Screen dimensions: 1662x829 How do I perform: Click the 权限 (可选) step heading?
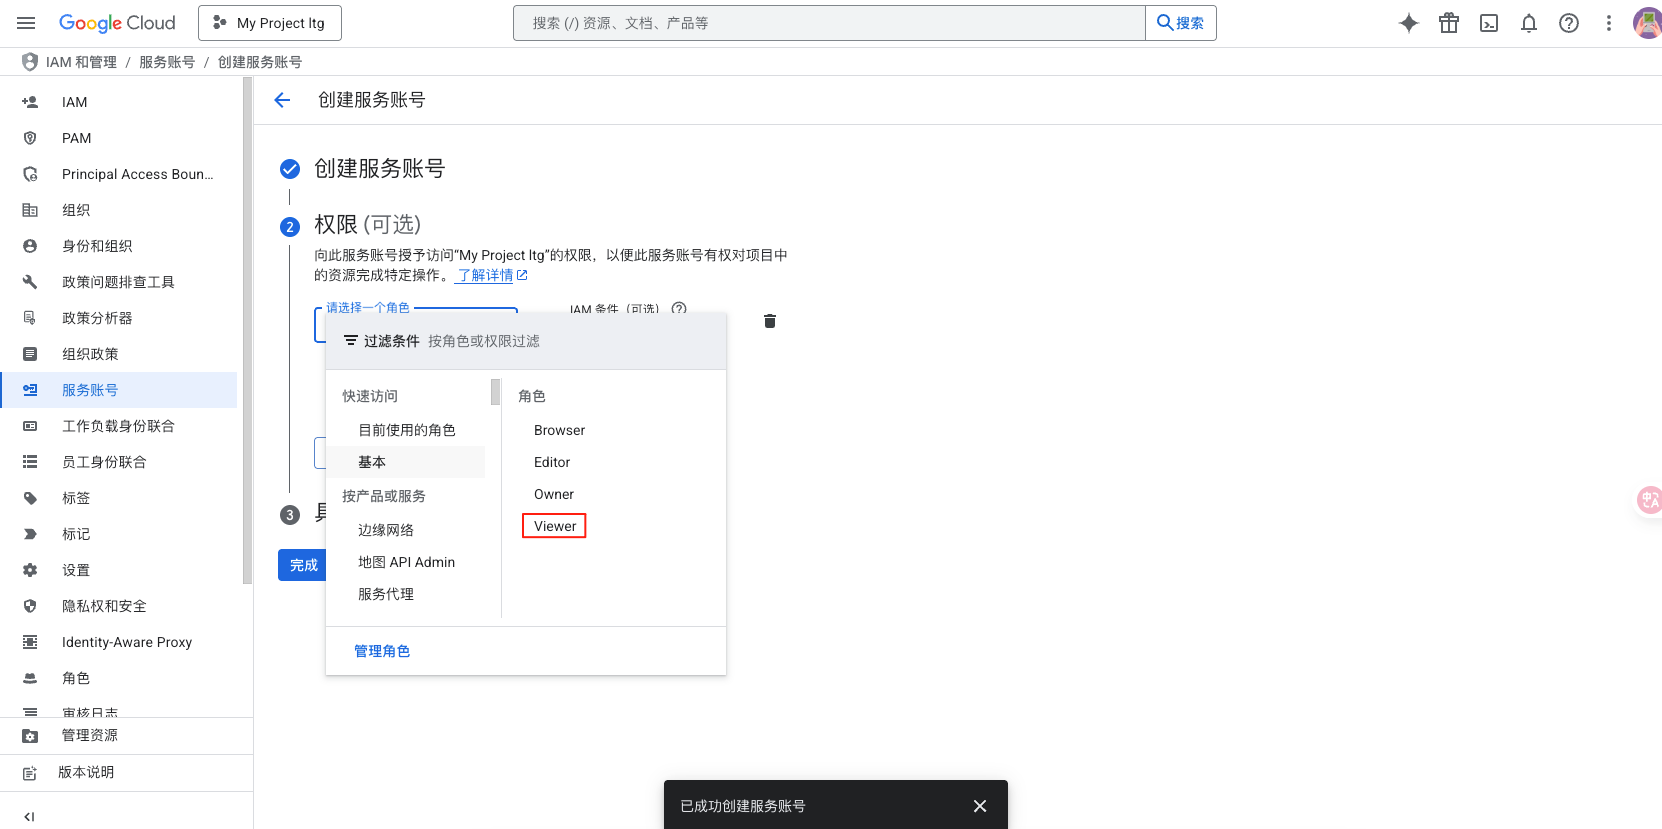tap(367, 224)
